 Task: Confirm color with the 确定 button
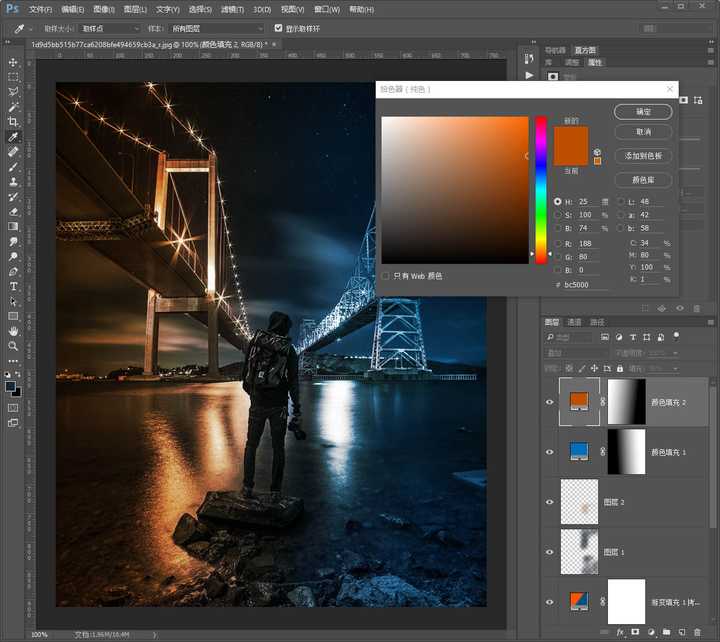tap(643, 112)
